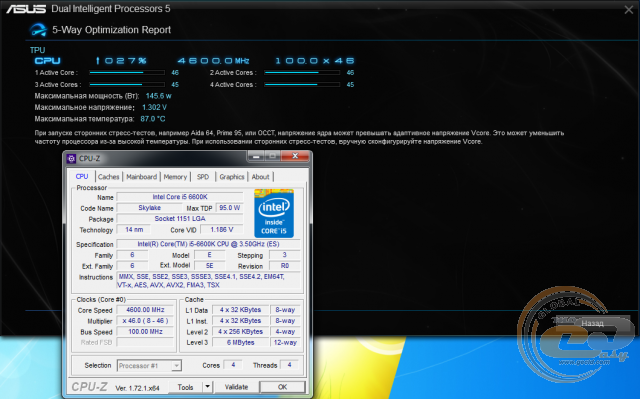Image resolution: width=640 pixels, height=399 pixels.
Task: Click the Level 3 cache value 6 MBytes
Action: pyautogui.click(x=240, y=342)
